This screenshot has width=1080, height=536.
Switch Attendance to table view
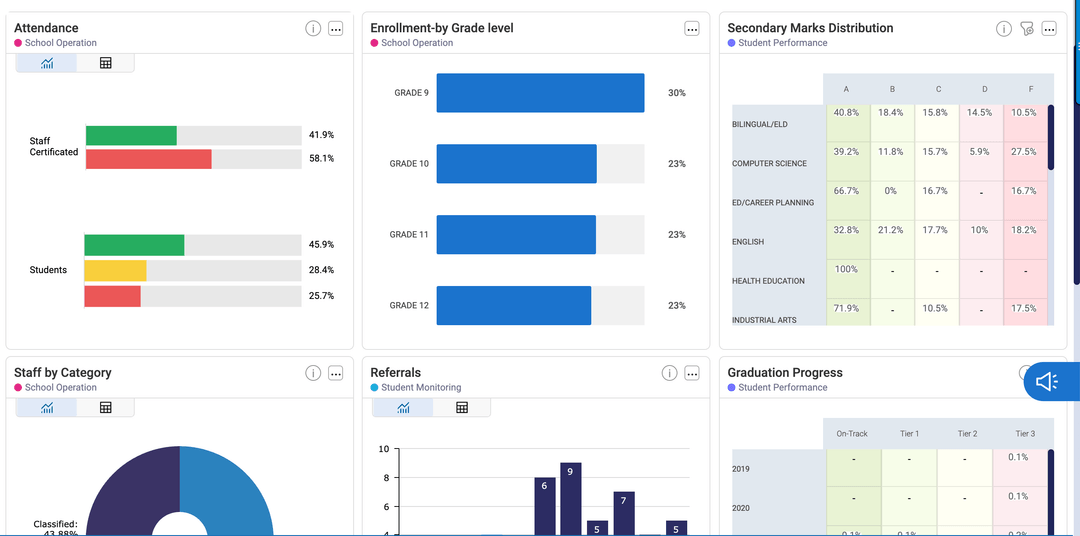coord(105,63)
